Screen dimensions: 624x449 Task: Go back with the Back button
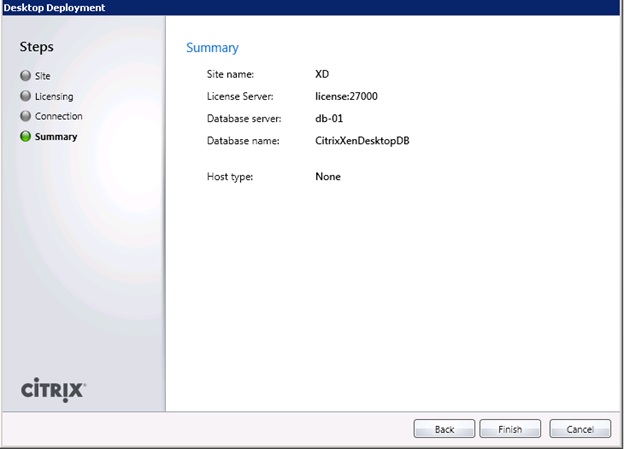(x=444, y=429)
